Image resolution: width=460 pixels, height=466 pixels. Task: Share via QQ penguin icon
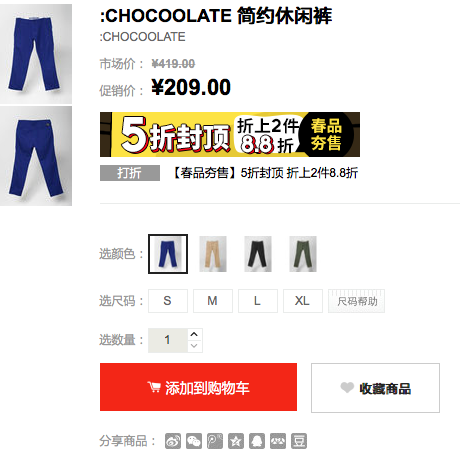[x=257, y=441]
